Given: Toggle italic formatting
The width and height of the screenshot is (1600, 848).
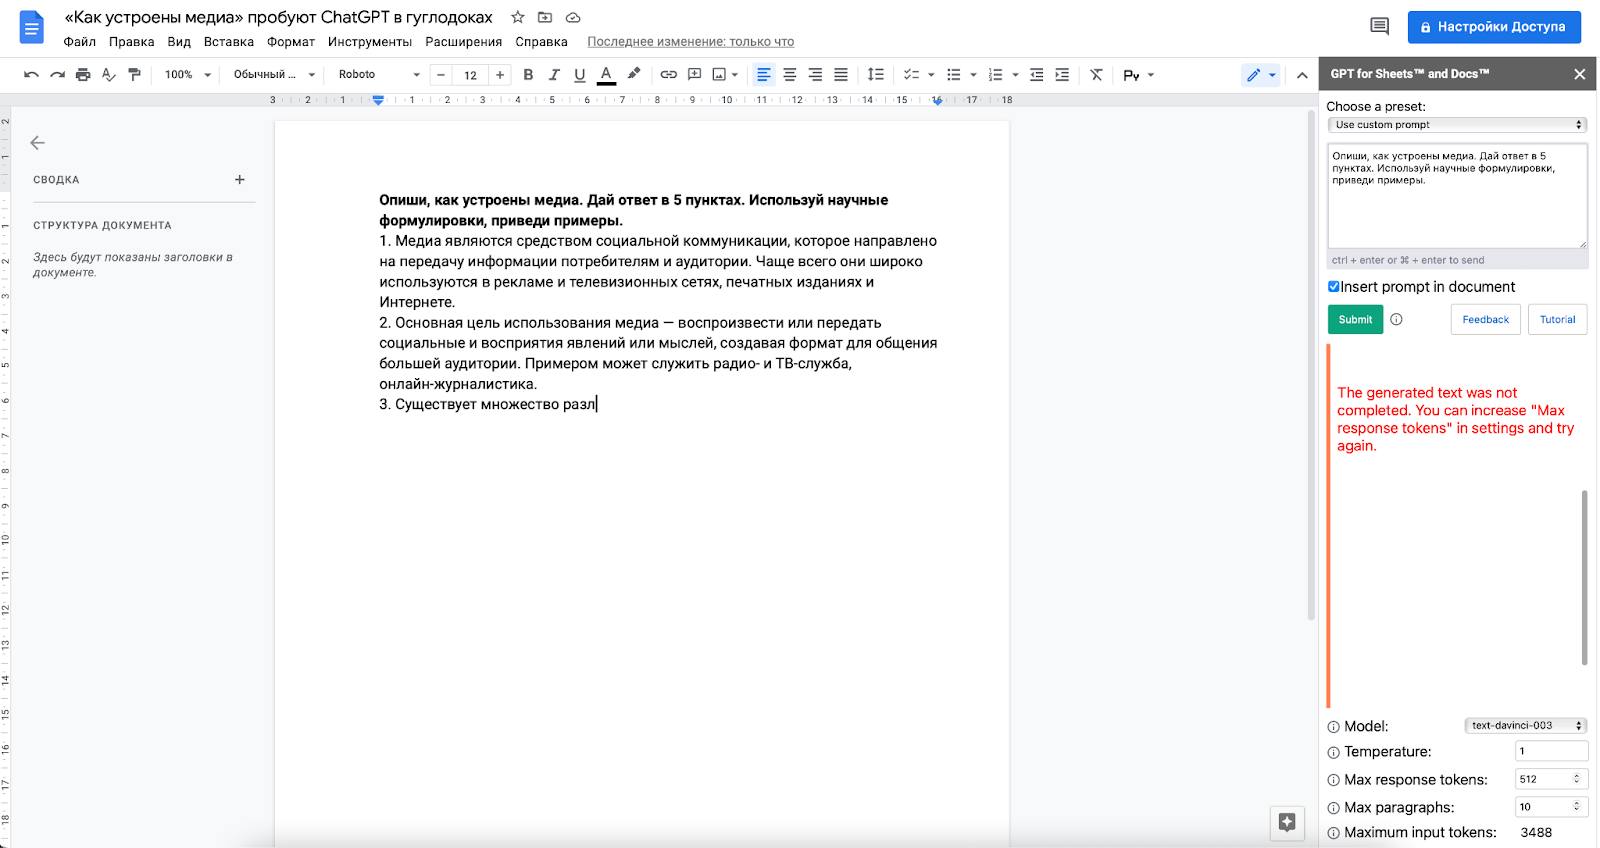Looking at the screenshot, I should point(554,75).
